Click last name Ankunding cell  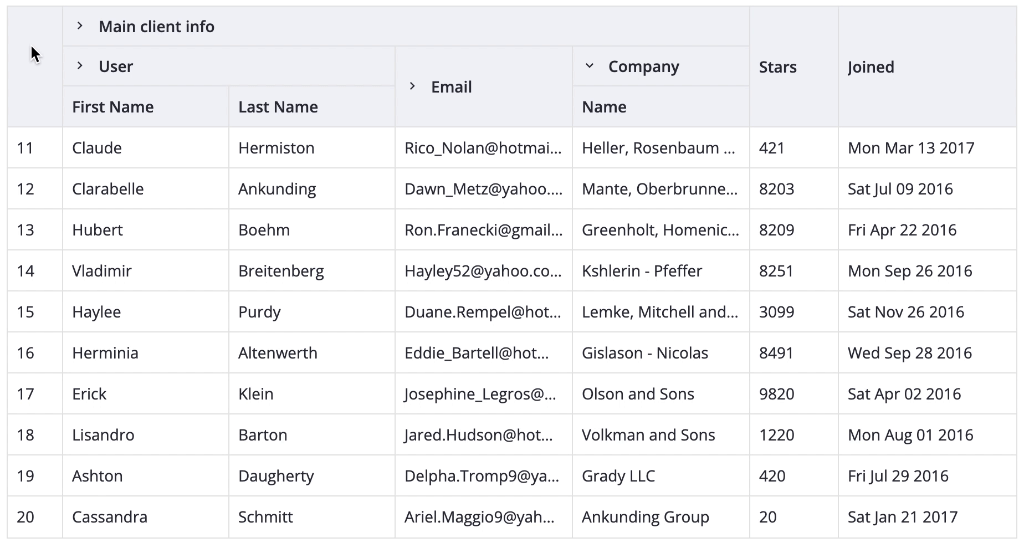tap(312, 189)
